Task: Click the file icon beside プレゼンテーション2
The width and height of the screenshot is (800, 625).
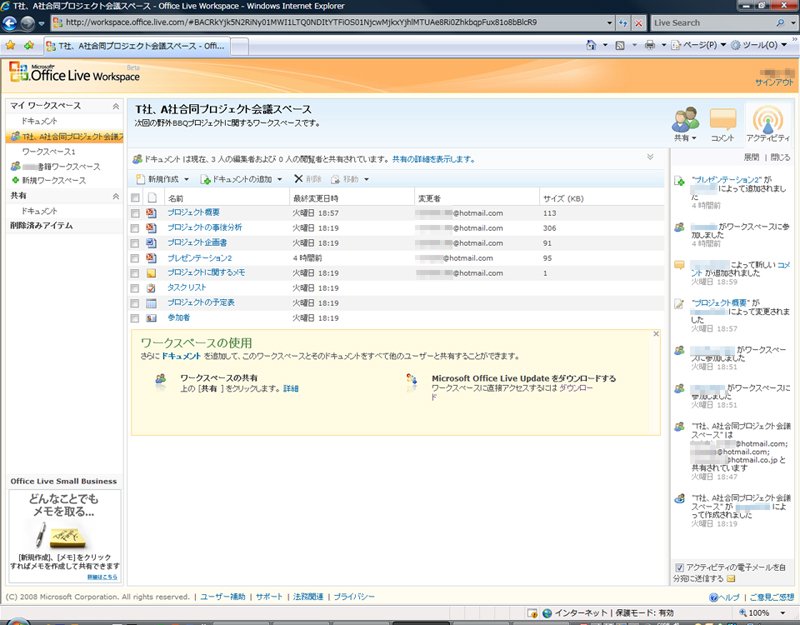Action: coord(151,258)
